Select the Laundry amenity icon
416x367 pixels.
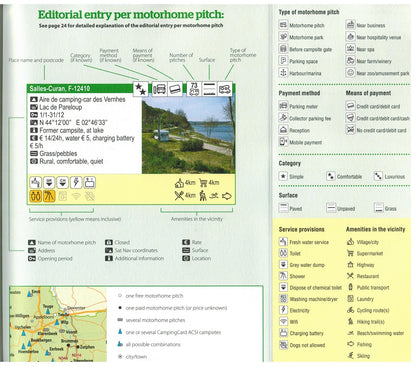350,299
